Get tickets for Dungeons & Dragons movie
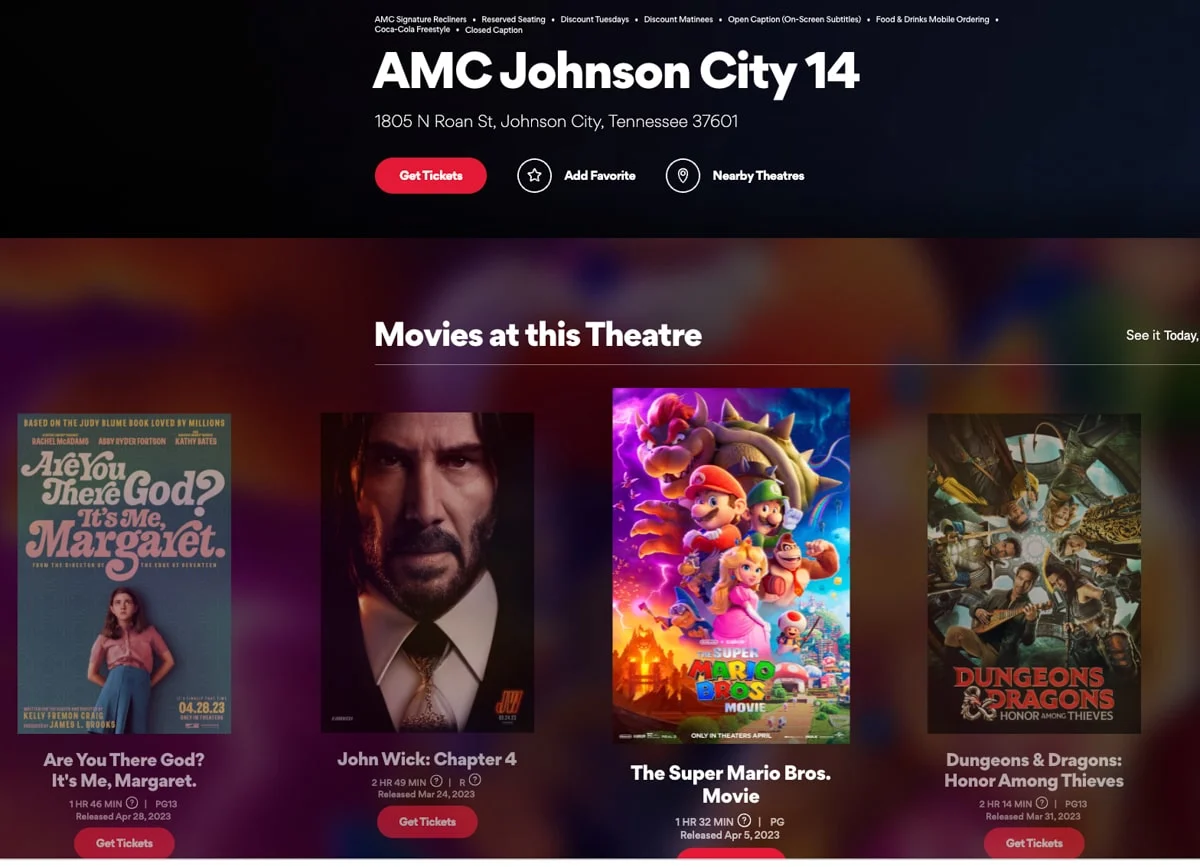 [x=1034, y=843]
